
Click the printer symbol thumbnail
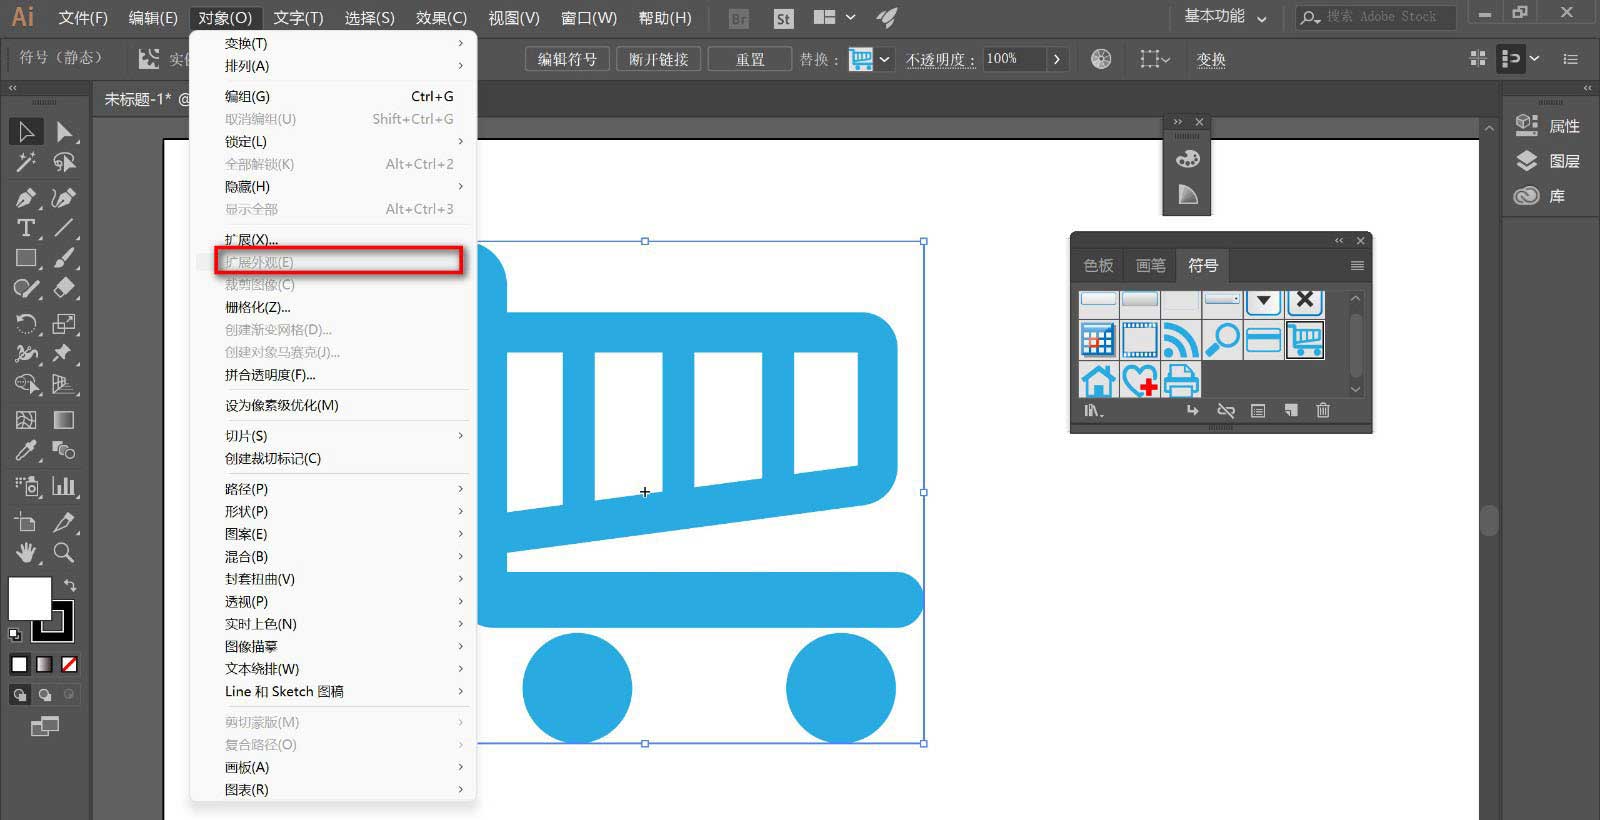coord(1181,380)
